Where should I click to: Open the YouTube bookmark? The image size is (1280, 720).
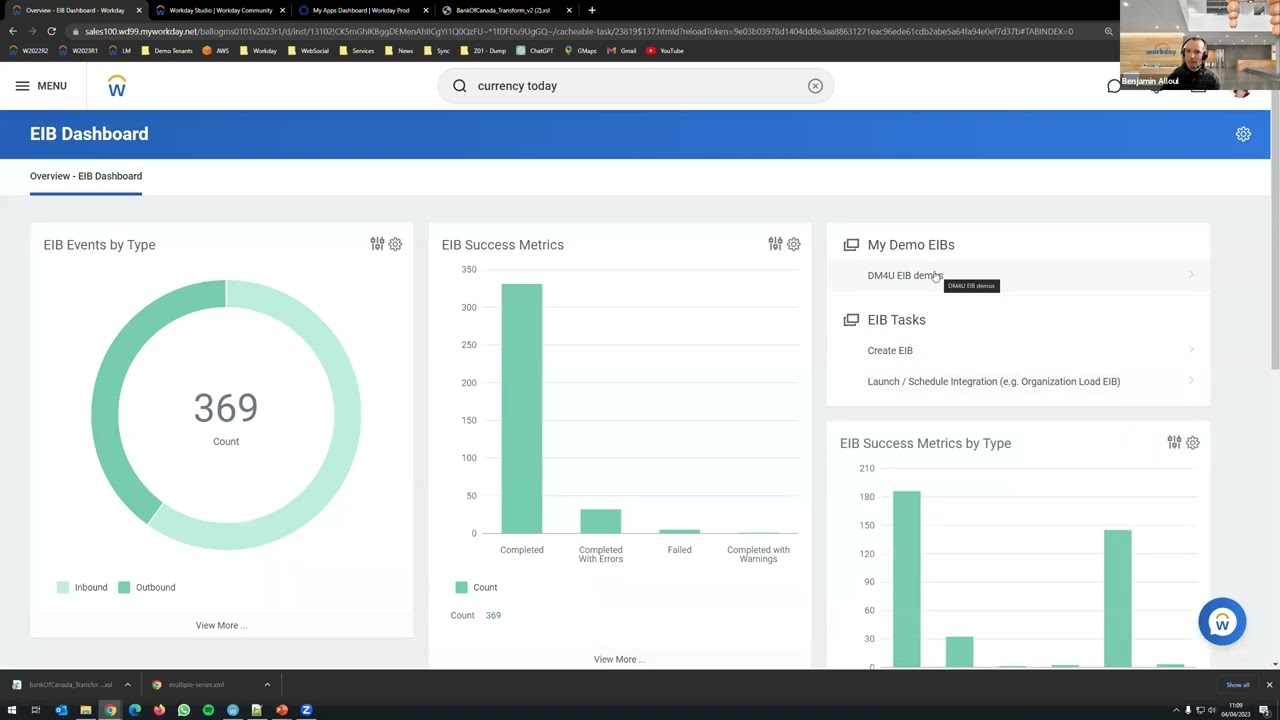665,51
